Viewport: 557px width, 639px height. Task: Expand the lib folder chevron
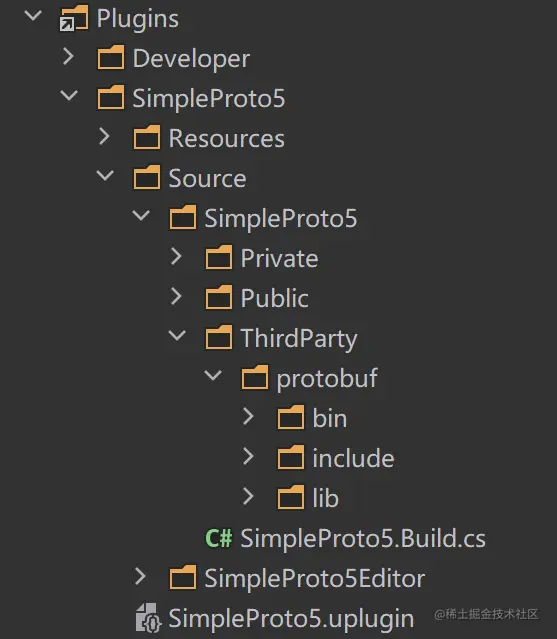pyautogui.click(x=248, y=496)
